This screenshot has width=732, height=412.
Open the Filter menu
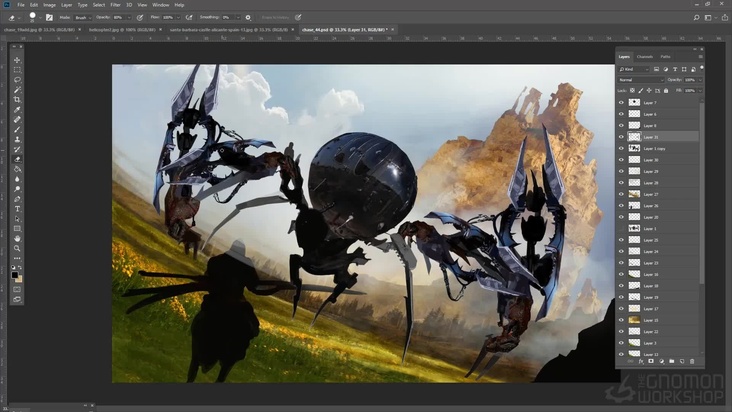click(116, 5)
